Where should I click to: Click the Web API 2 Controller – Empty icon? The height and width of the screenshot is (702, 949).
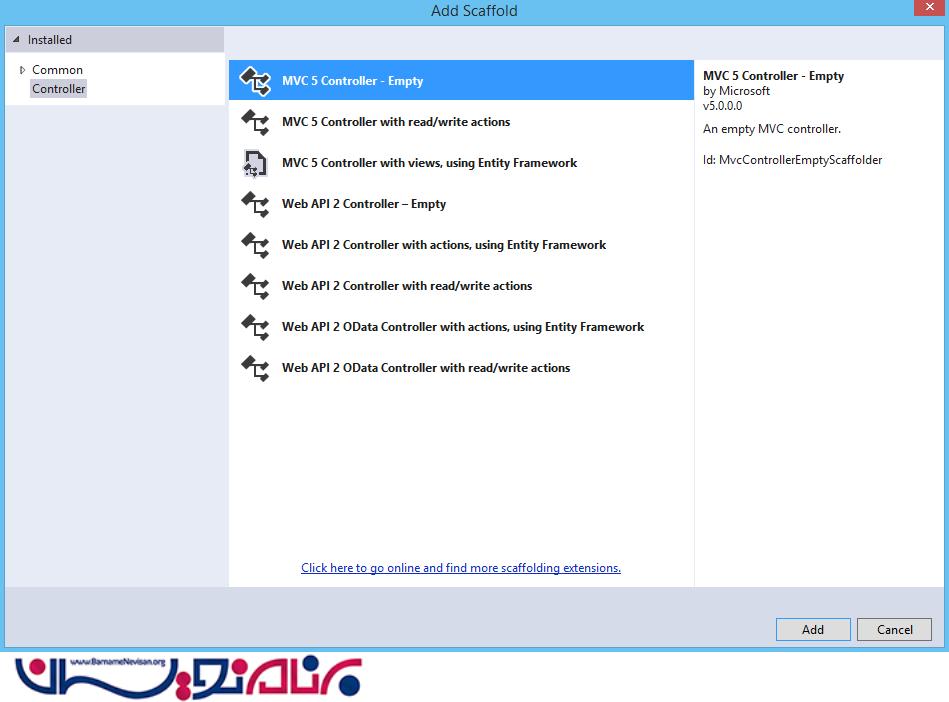(255, 205)
